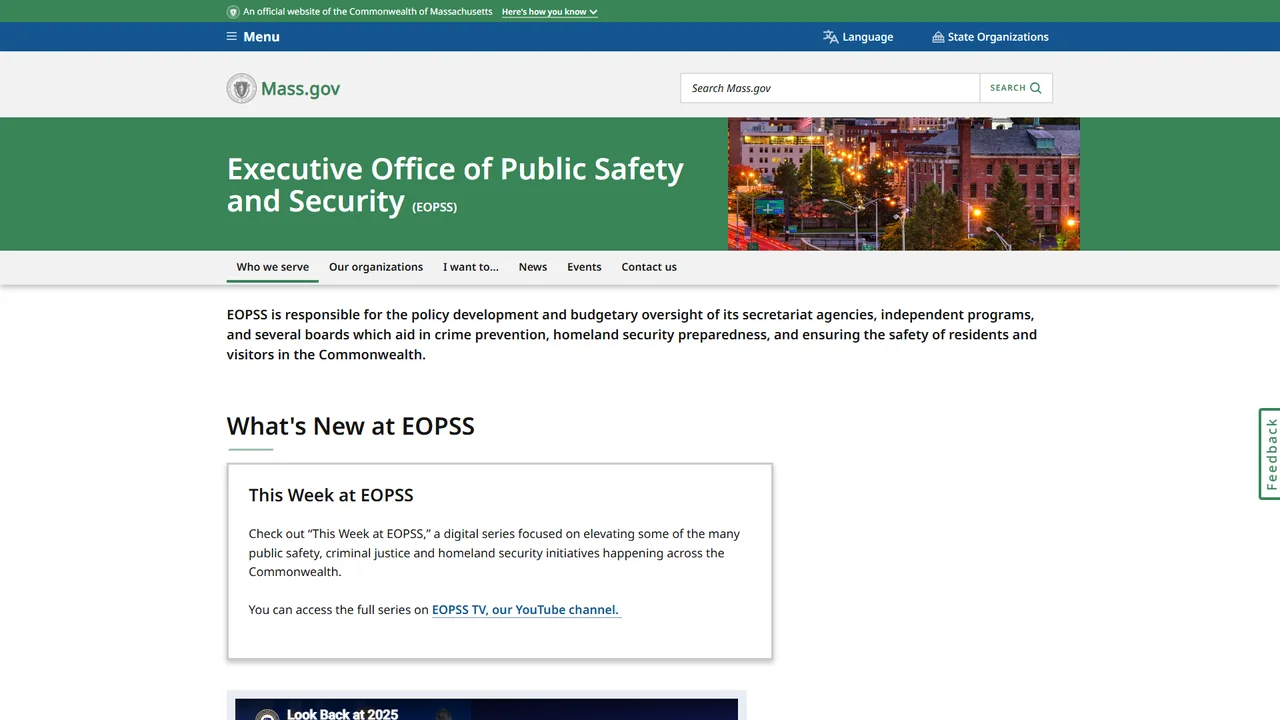Click the Mass.gov home link text
Image resolution: width=1280 pixels, height=720 pixels.
pyautogui.click(x=301, y=88)
